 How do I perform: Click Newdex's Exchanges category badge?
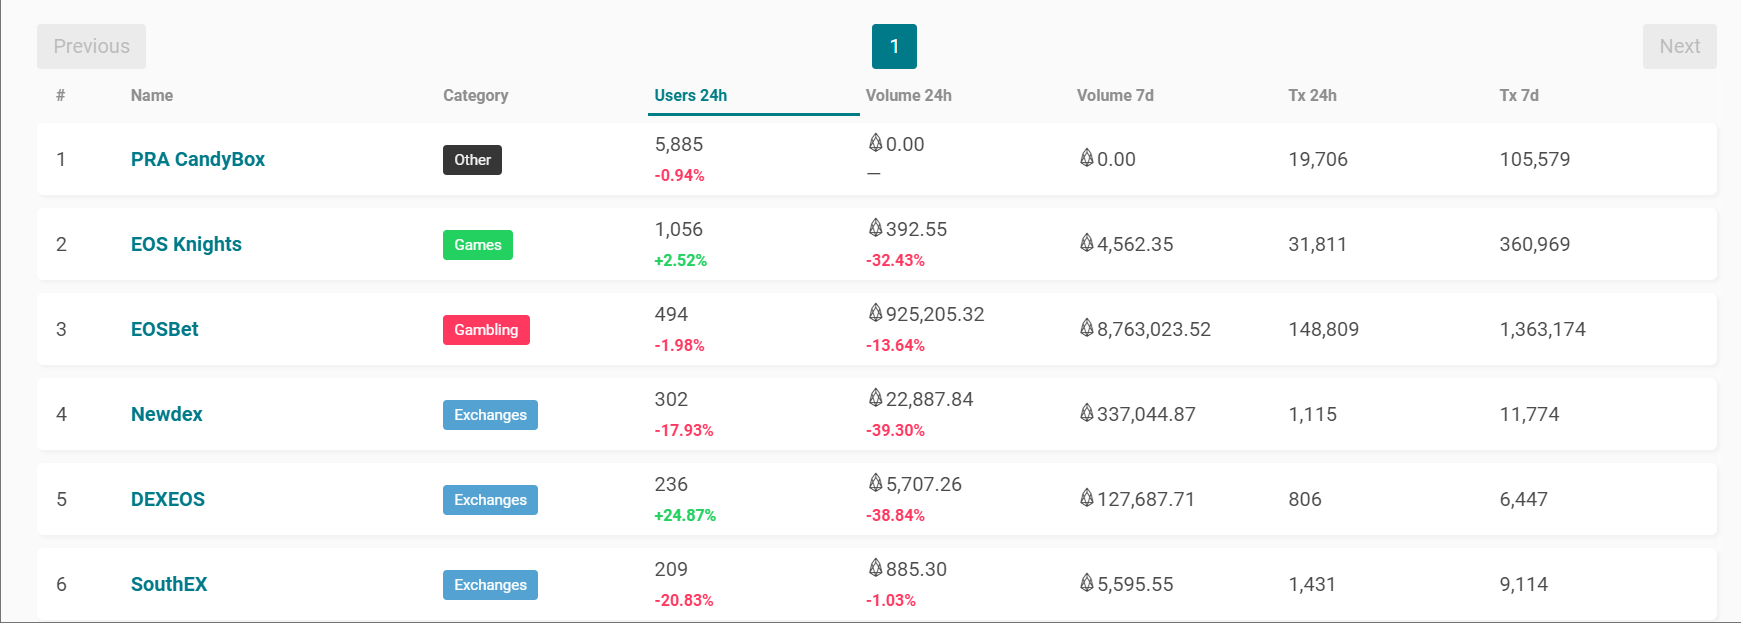490,415
